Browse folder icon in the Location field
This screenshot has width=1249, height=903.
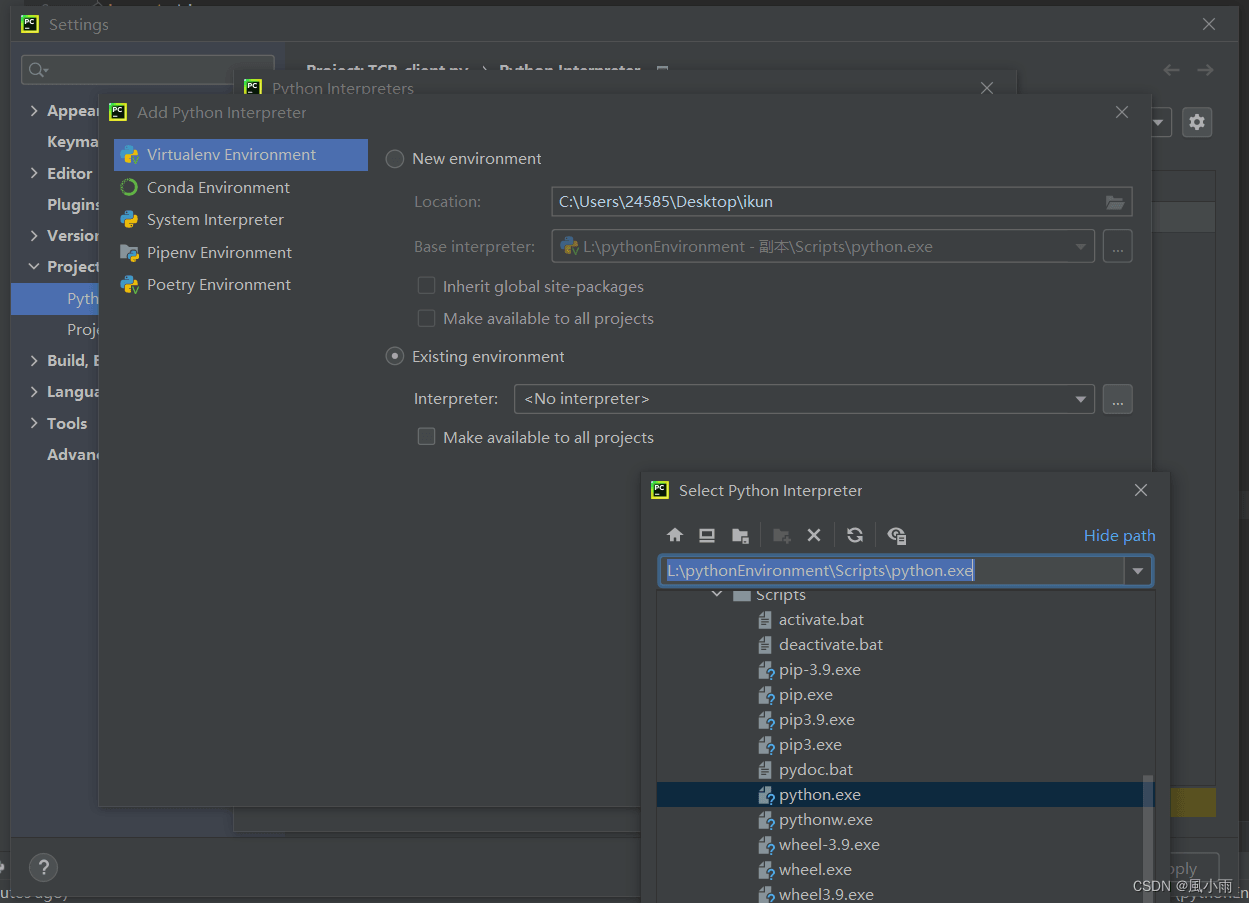pos(1115,202)
